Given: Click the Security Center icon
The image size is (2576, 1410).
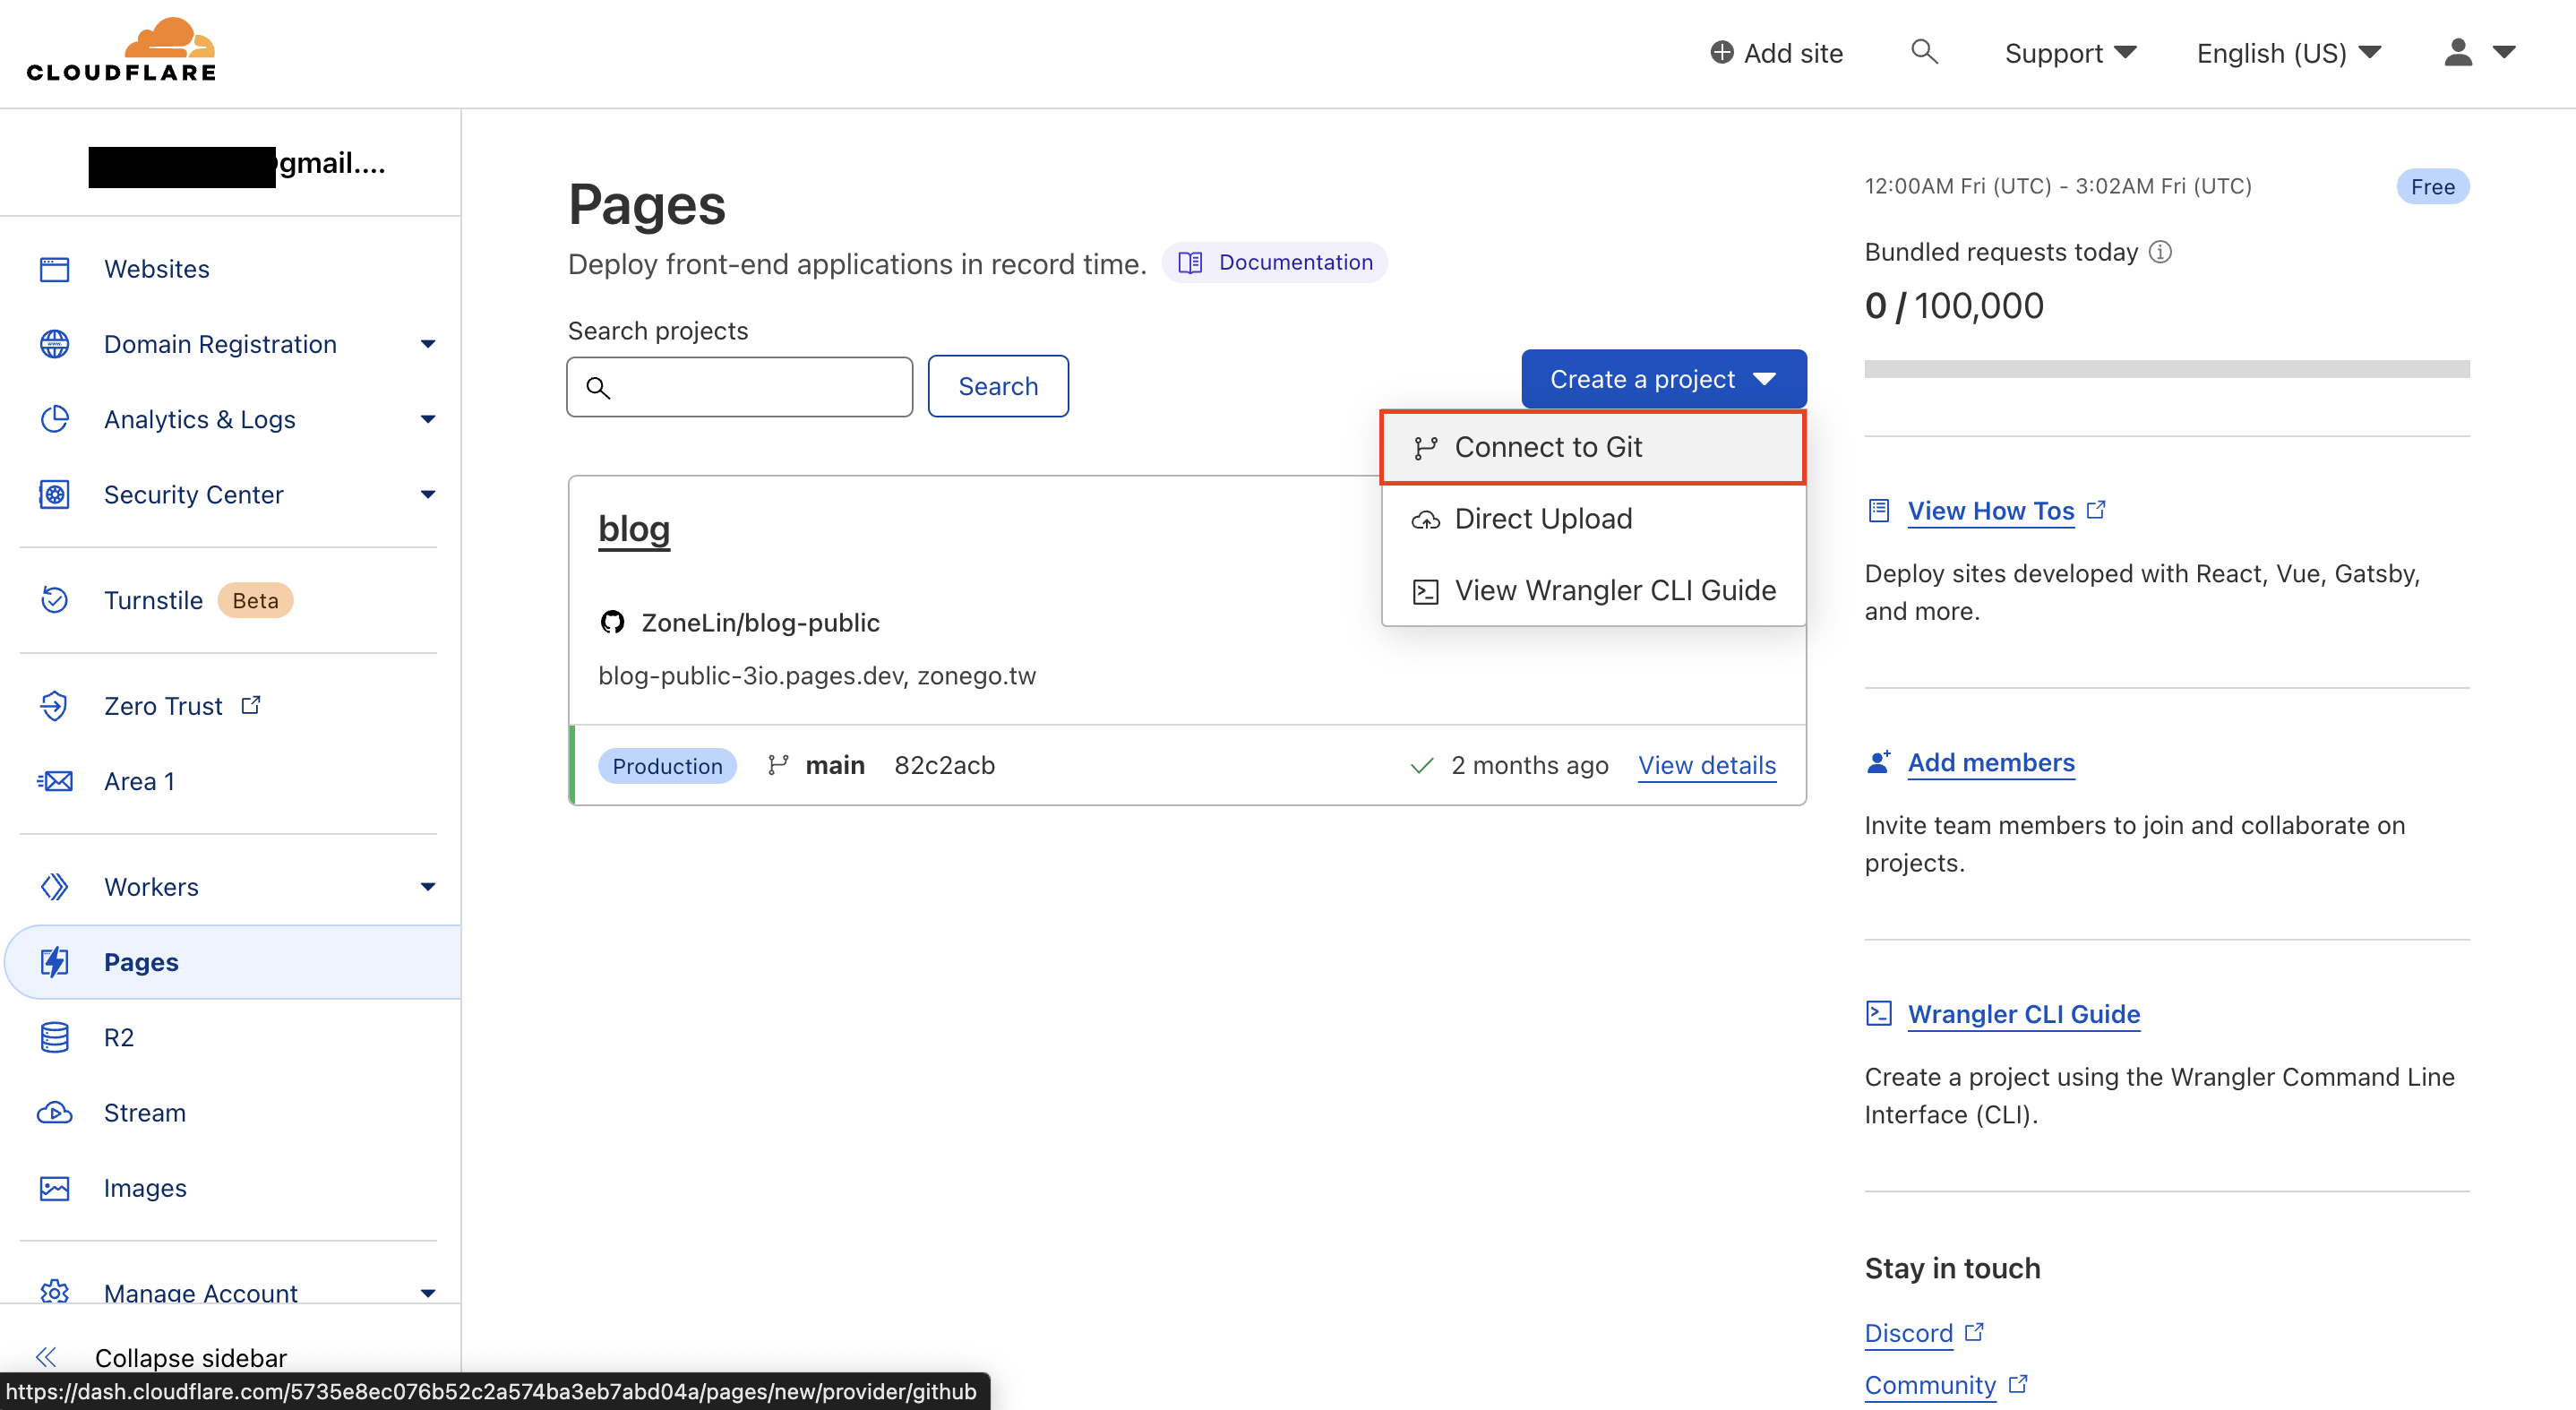Looking at the screenshot, I should click(54, 494).
